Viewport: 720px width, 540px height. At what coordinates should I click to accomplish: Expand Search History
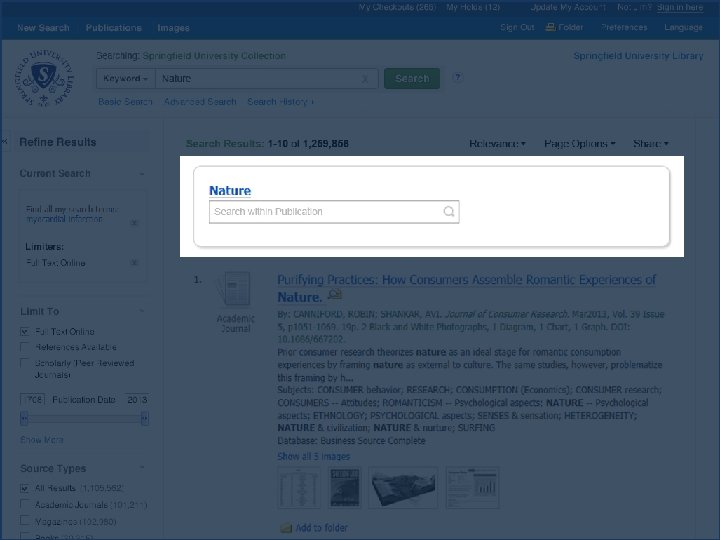click(x=280, y=101)
